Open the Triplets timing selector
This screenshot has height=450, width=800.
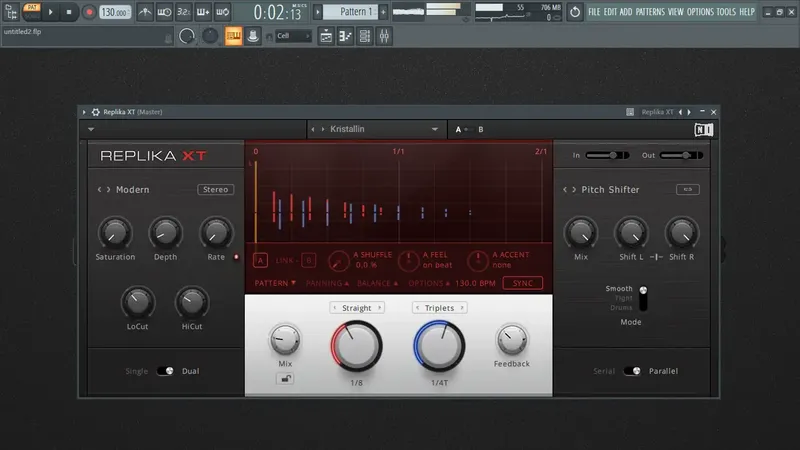pyautogui.click(x=439, y=308)
